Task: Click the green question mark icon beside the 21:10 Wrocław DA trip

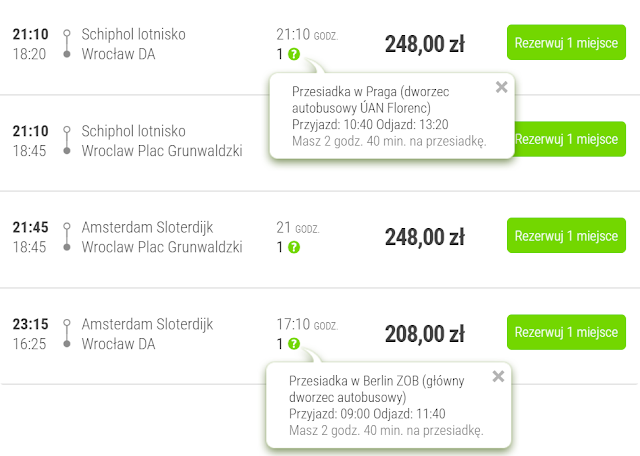Action: coord(293,54)
